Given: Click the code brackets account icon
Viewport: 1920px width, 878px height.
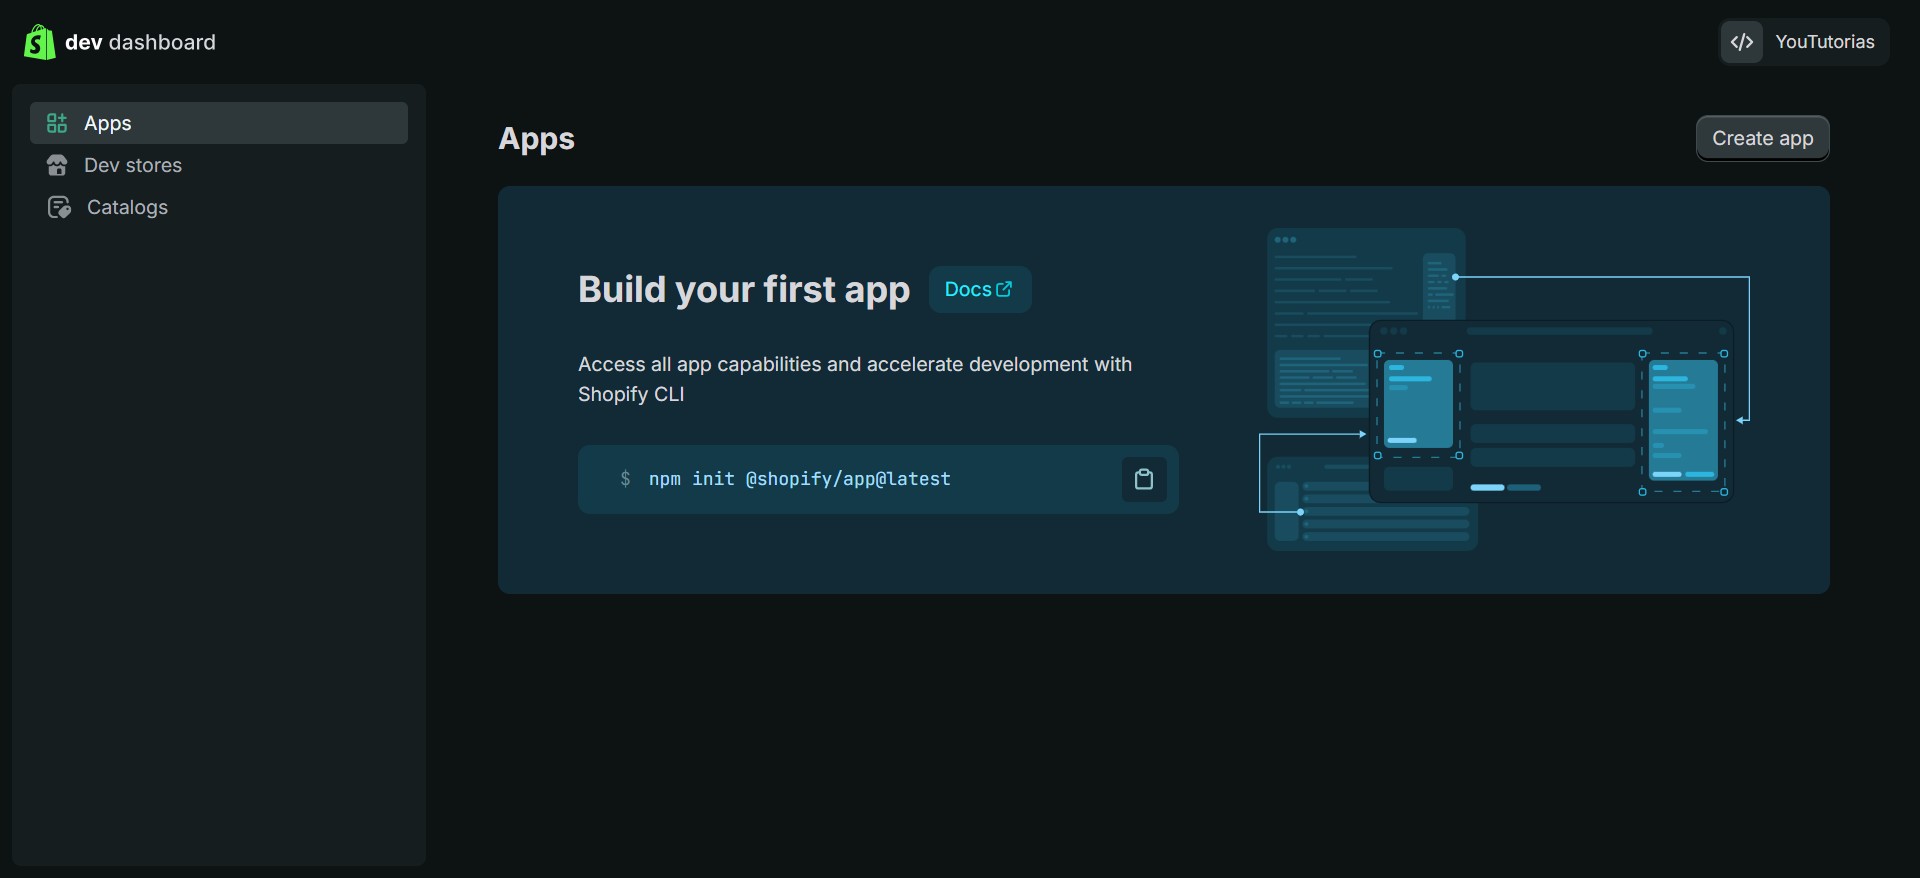Looking at the screenshot, I should (x=1742, y=42).
